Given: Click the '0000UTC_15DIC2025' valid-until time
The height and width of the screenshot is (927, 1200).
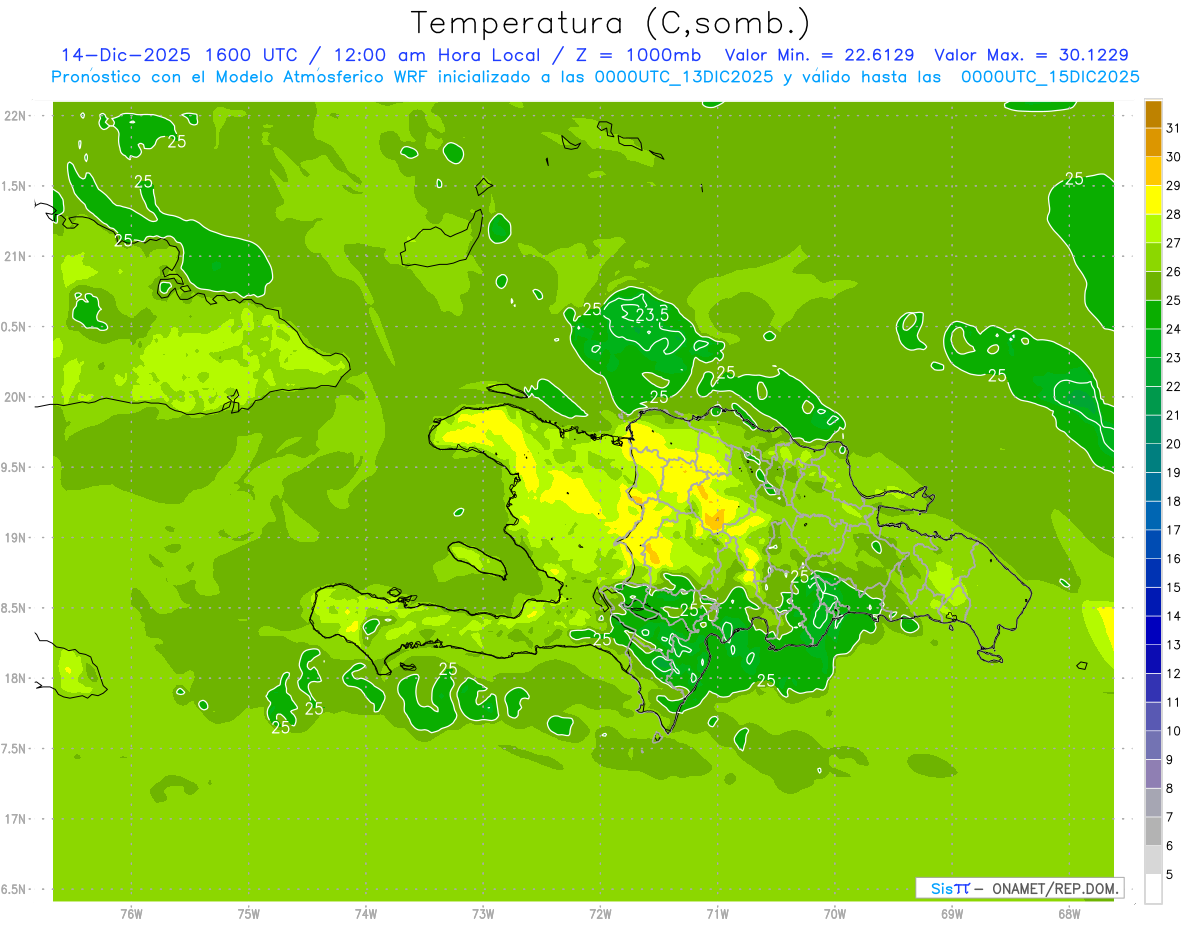Looking at the screenshot, I should (x=1050, y=77).
